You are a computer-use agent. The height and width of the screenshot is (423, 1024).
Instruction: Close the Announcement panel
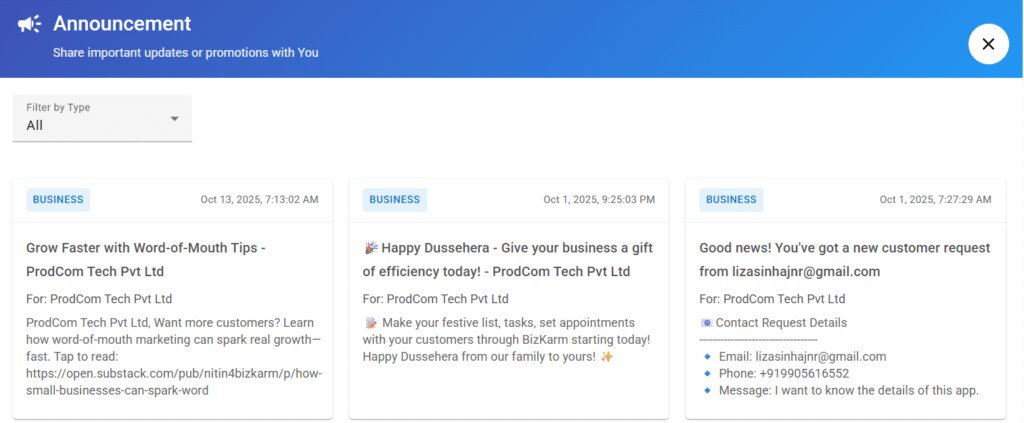988,44
